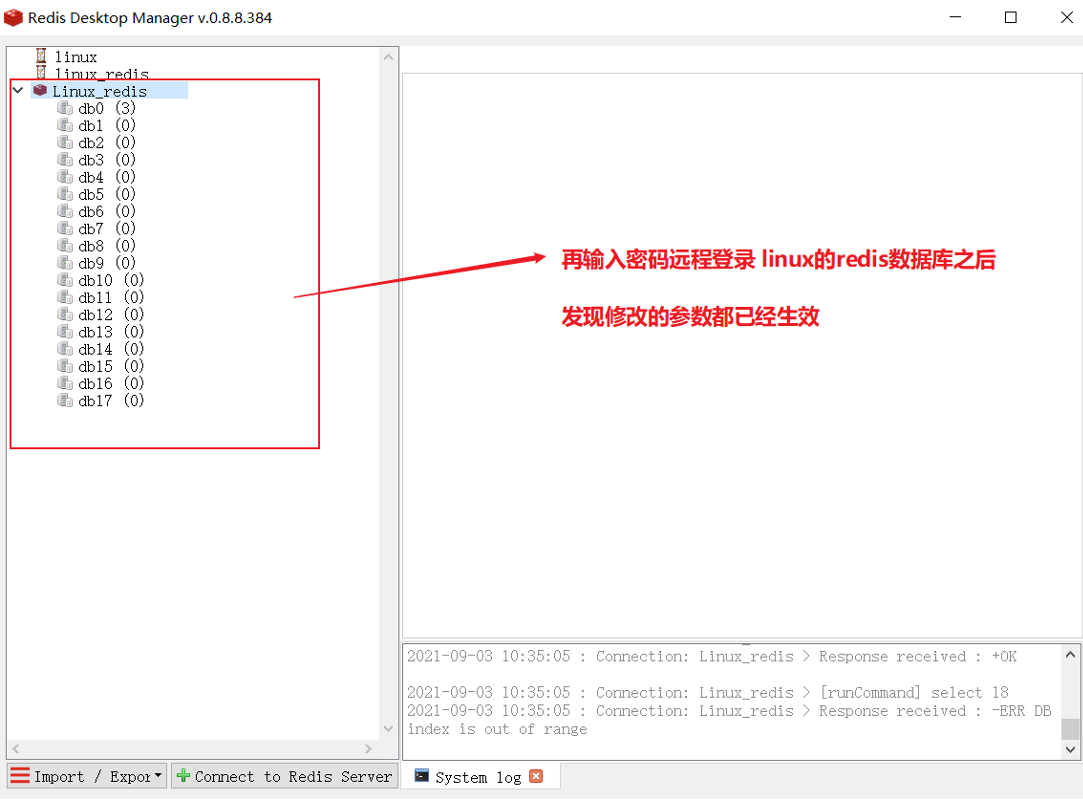Collapse the Linux_redis connection tree
Screen dimensions: 1083x809
(x=18, y=91)
